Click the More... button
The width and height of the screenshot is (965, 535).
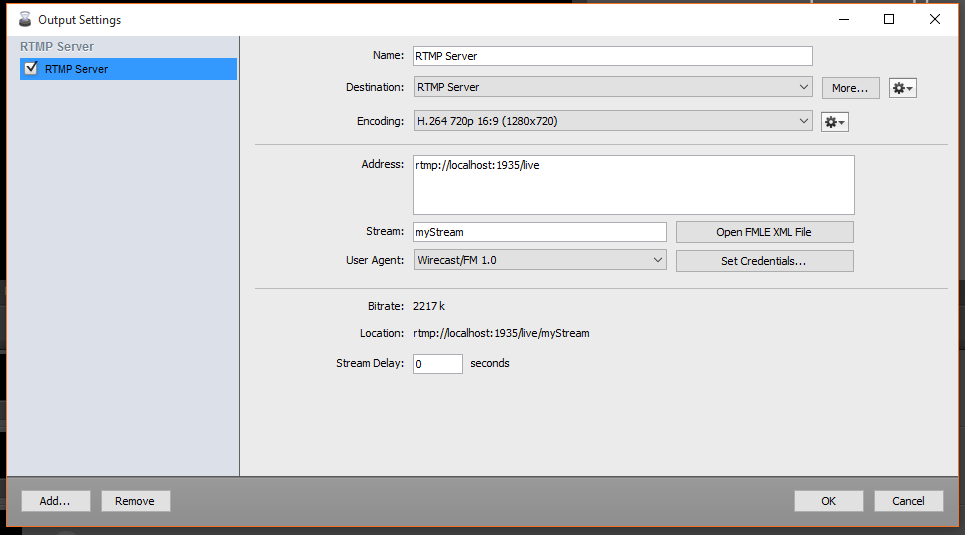[x=851, y=88]
